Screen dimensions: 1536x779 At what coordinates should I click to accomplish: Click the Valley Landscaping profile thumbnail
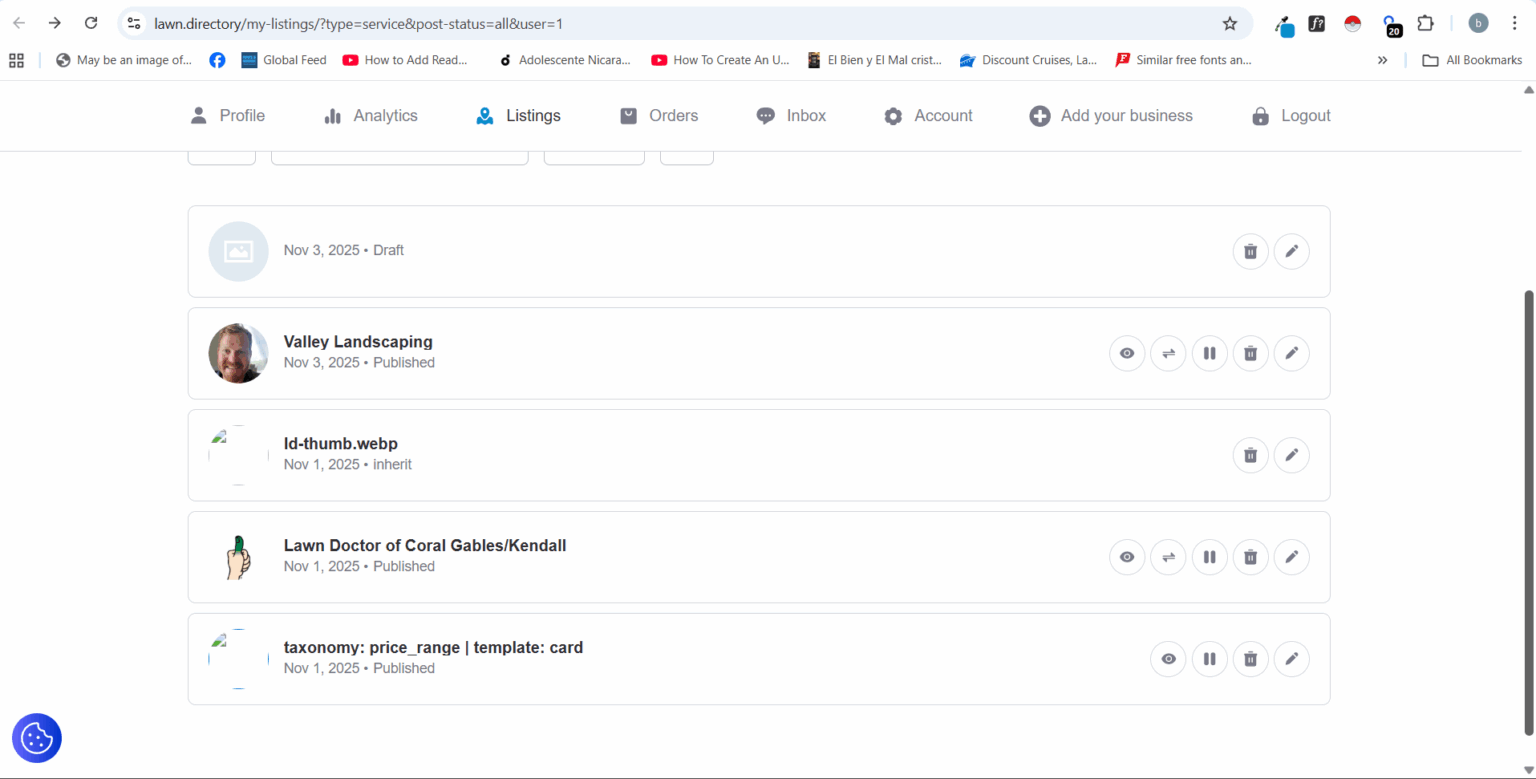coord(238,353)
